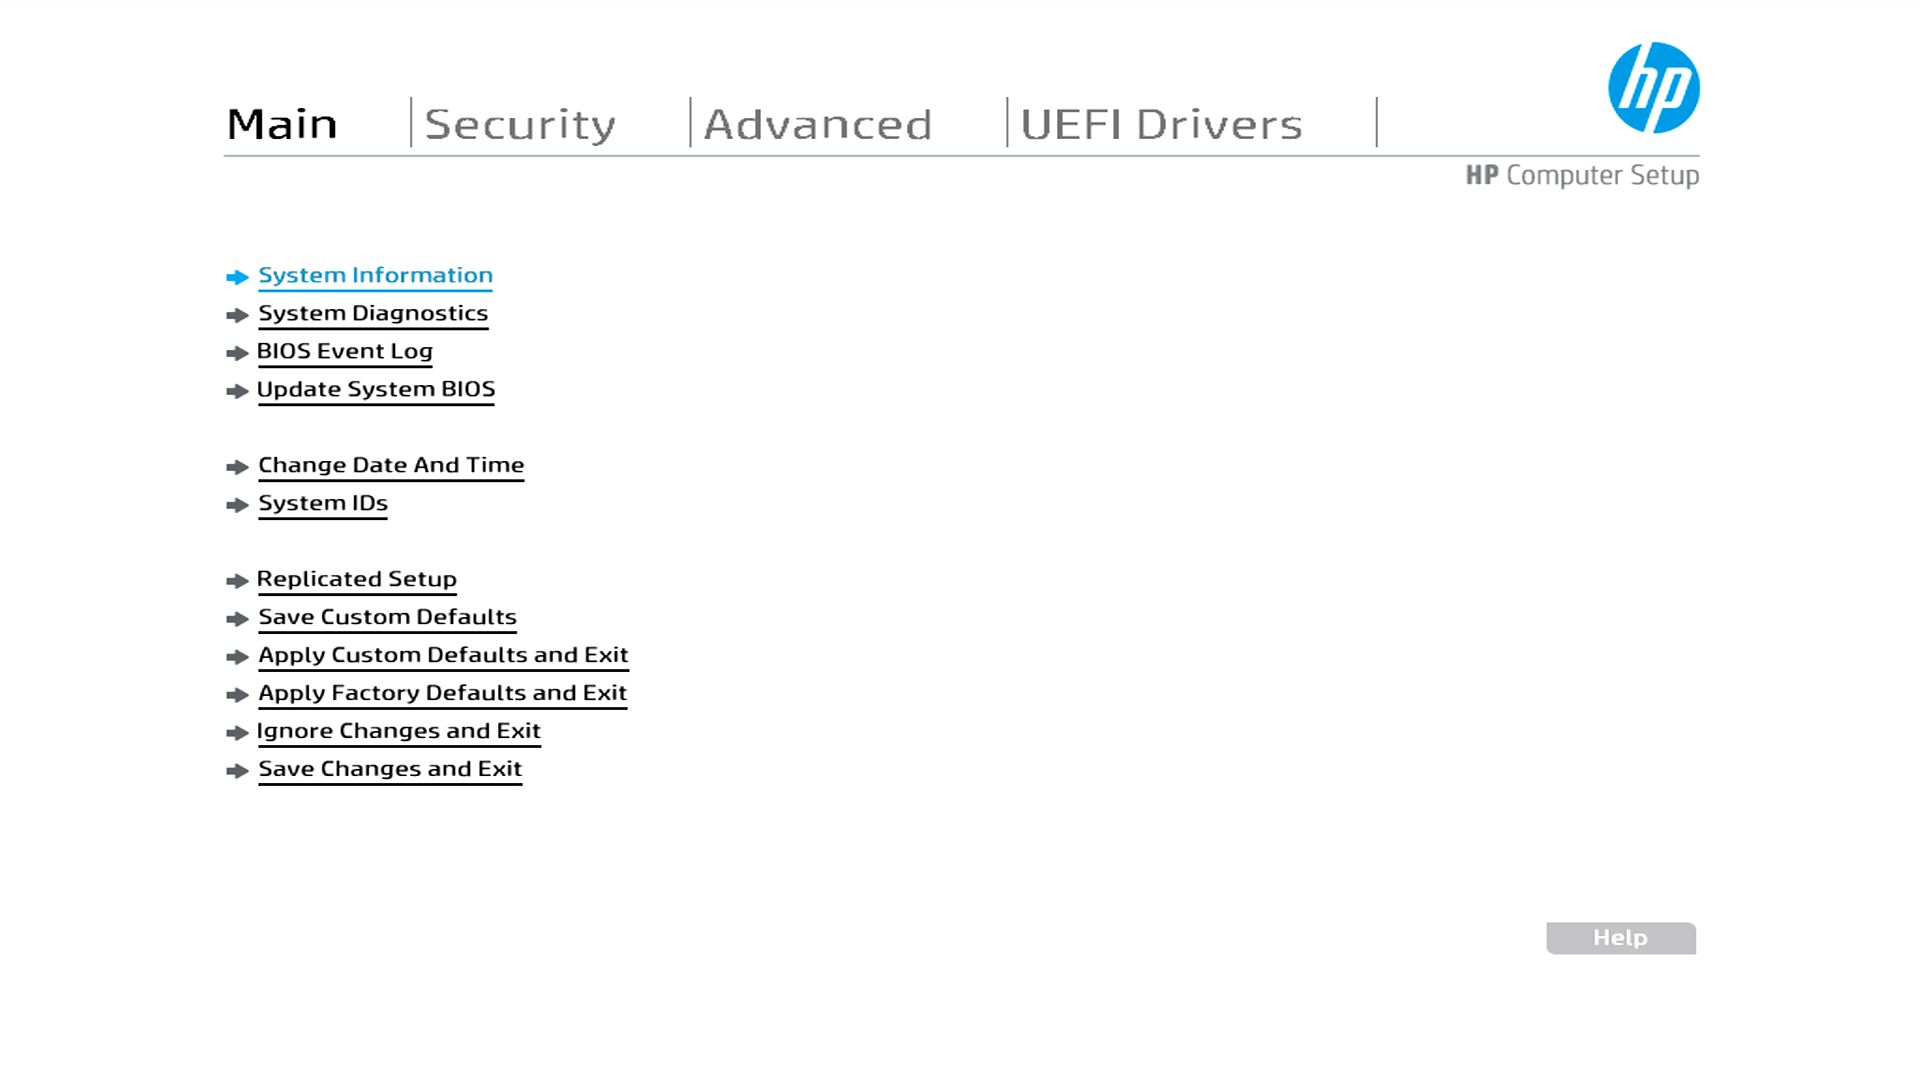Go to the UEFI Drivers tab
1920x1080 pixels.
tap(1161, 124)
